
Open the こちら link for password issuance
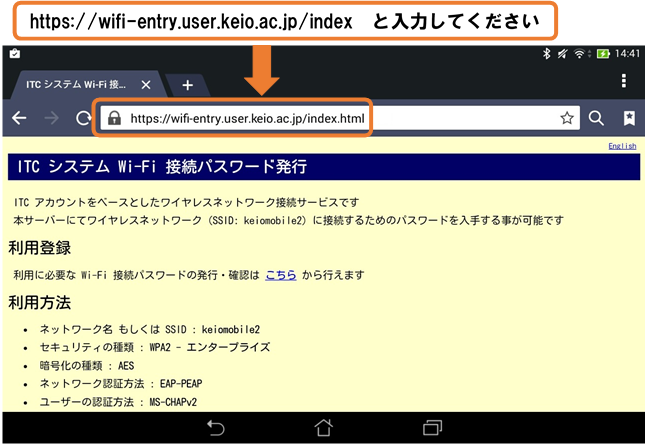[280, 274]
